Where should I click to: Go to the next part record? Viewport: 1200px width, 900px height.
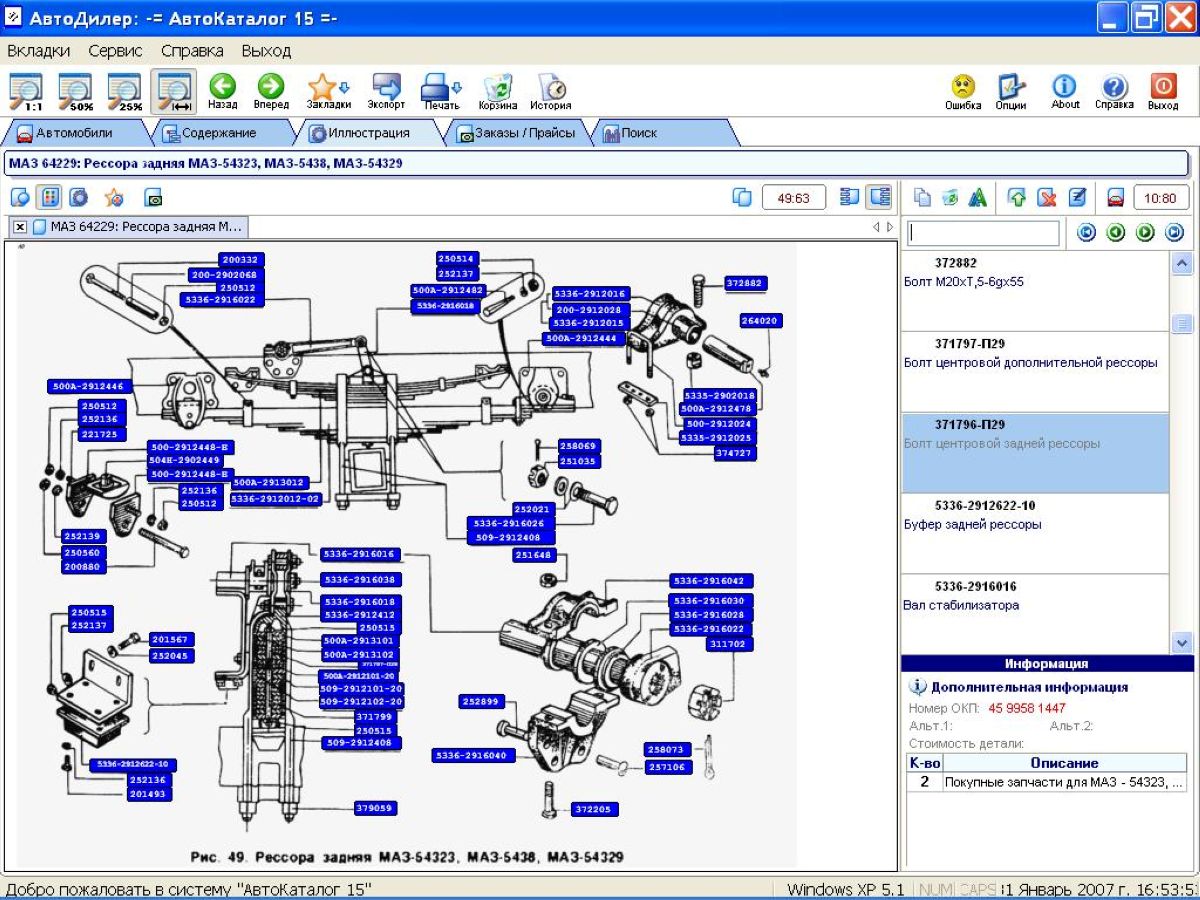[1145, 233]
